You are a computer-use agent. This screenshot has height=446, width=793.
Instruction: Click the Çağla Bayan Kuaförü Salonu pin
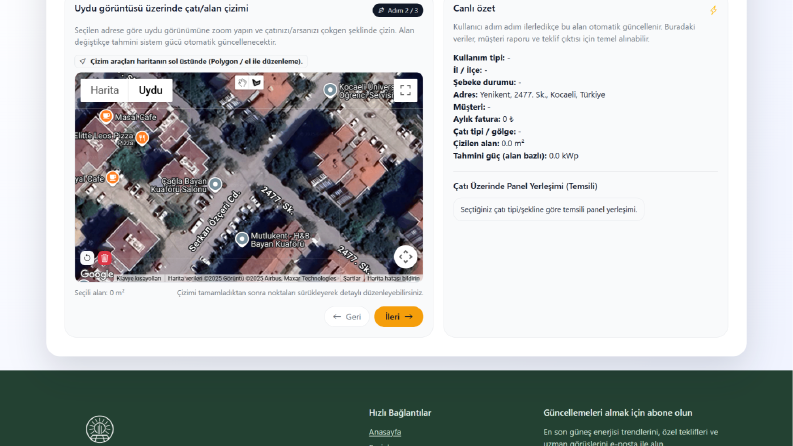[x=215, y=185]
